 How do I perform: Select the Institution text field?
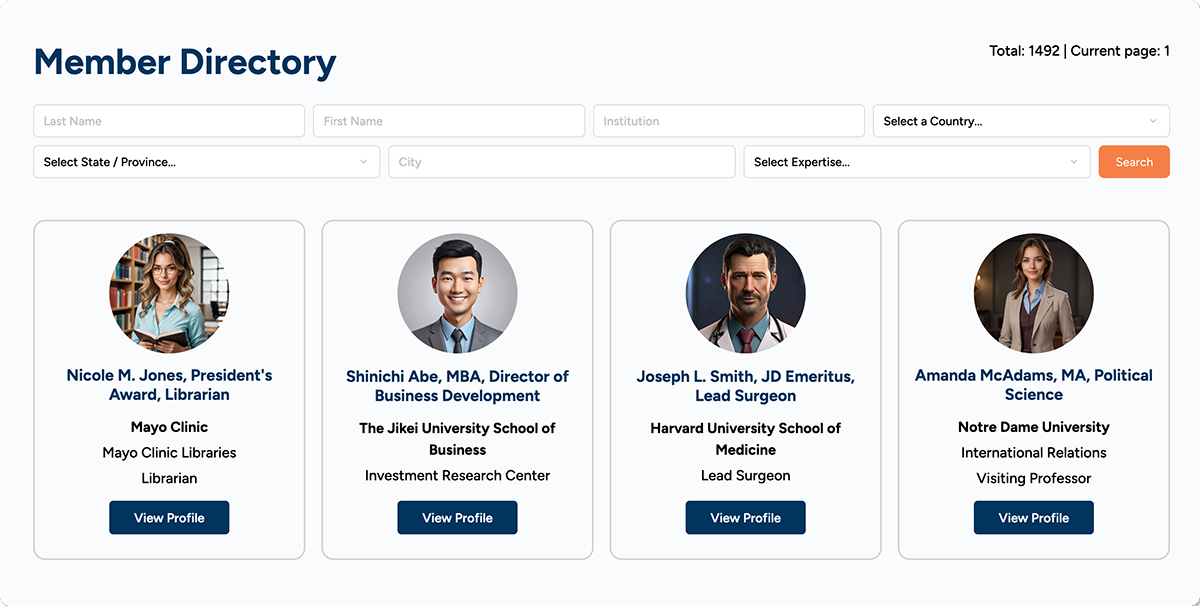tap(729, 121)
